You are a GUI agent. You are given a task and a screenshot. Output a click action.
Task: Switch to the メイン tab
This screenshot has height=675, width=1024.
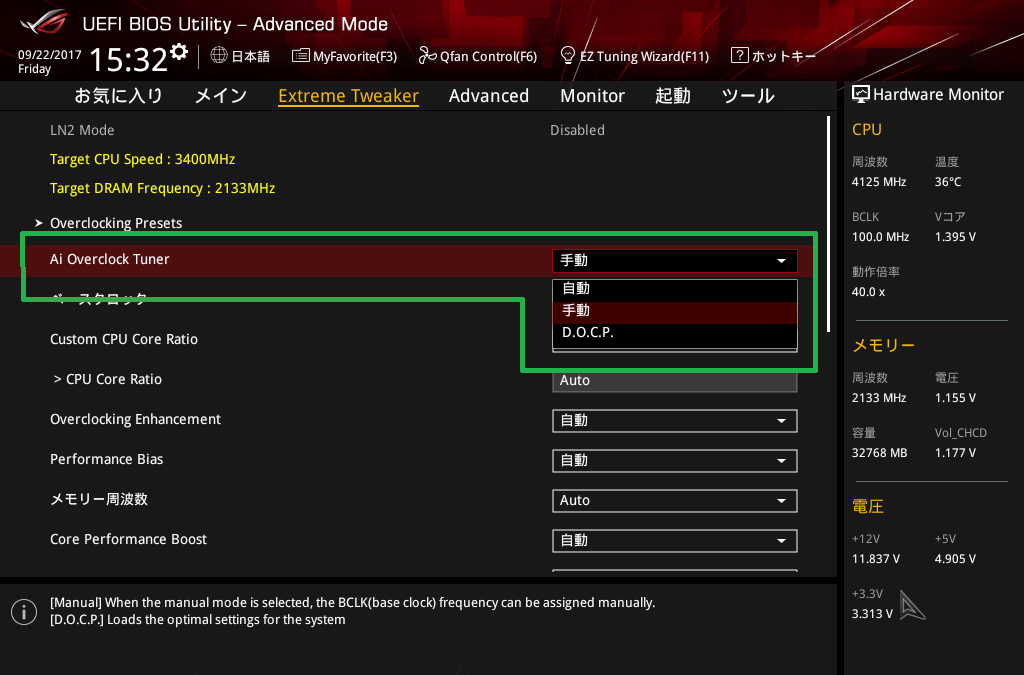coord(221,96)
